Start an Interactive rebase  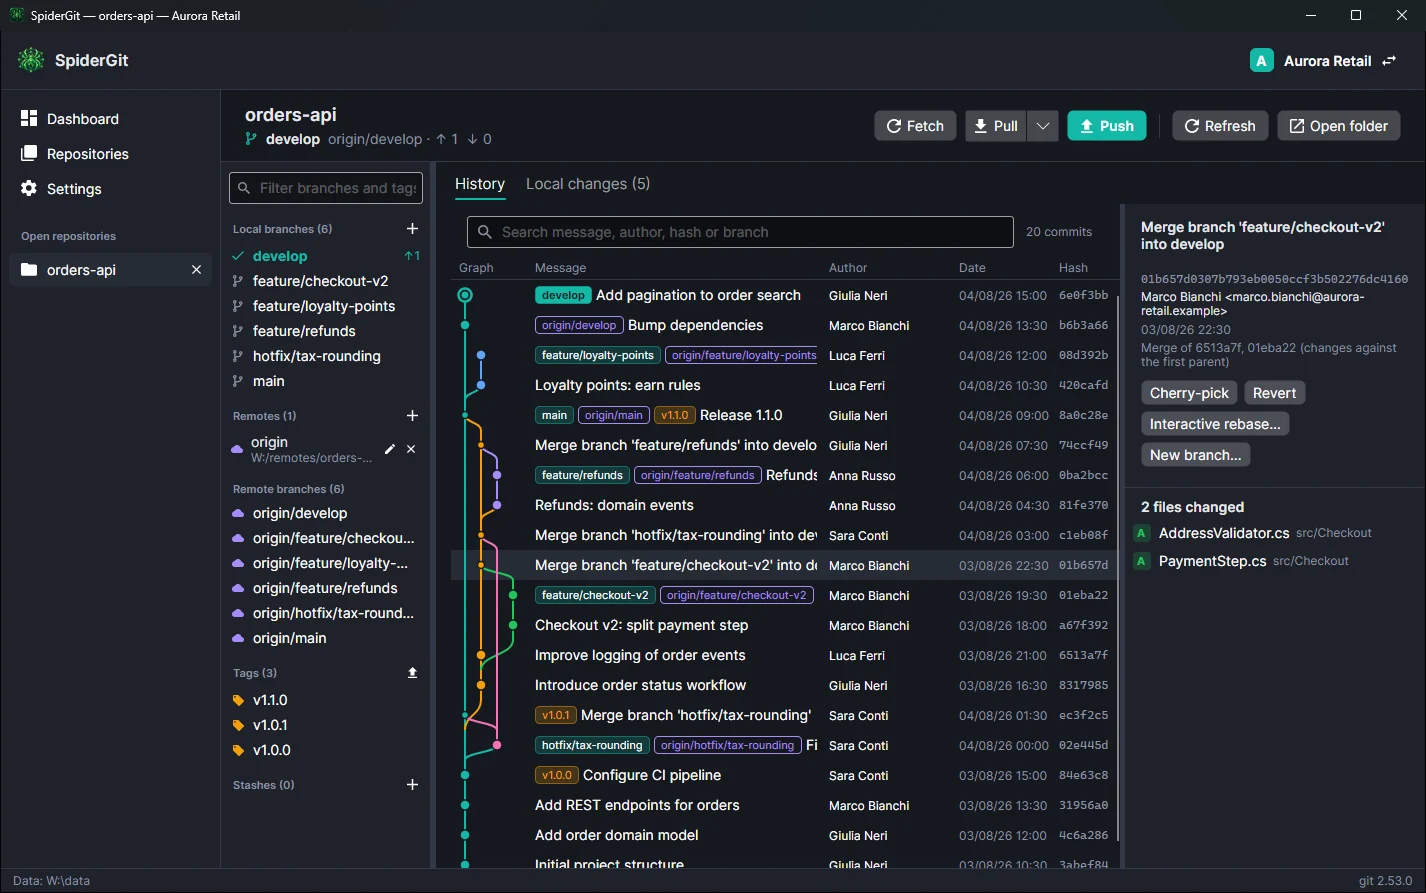point(1215,424)
